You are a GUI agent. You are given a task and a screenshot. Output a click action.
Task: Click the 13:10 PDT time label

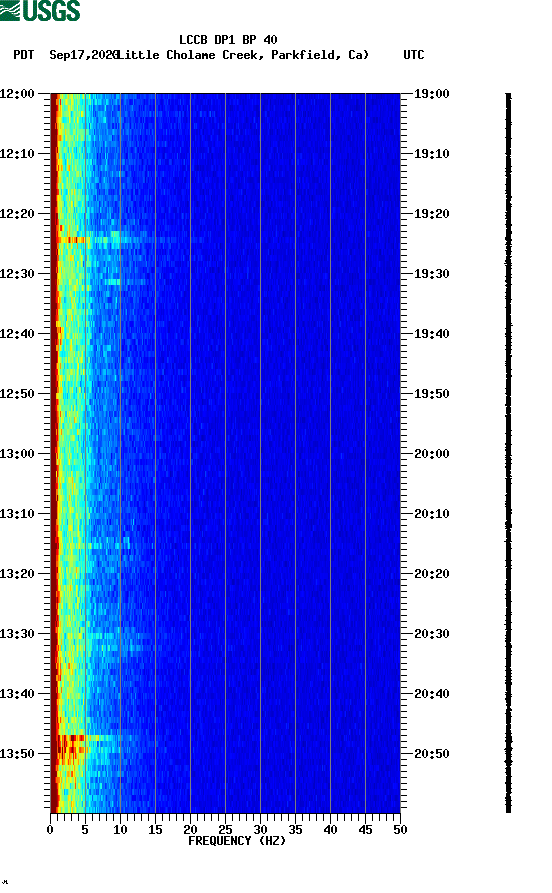click(x=17, y=514)
